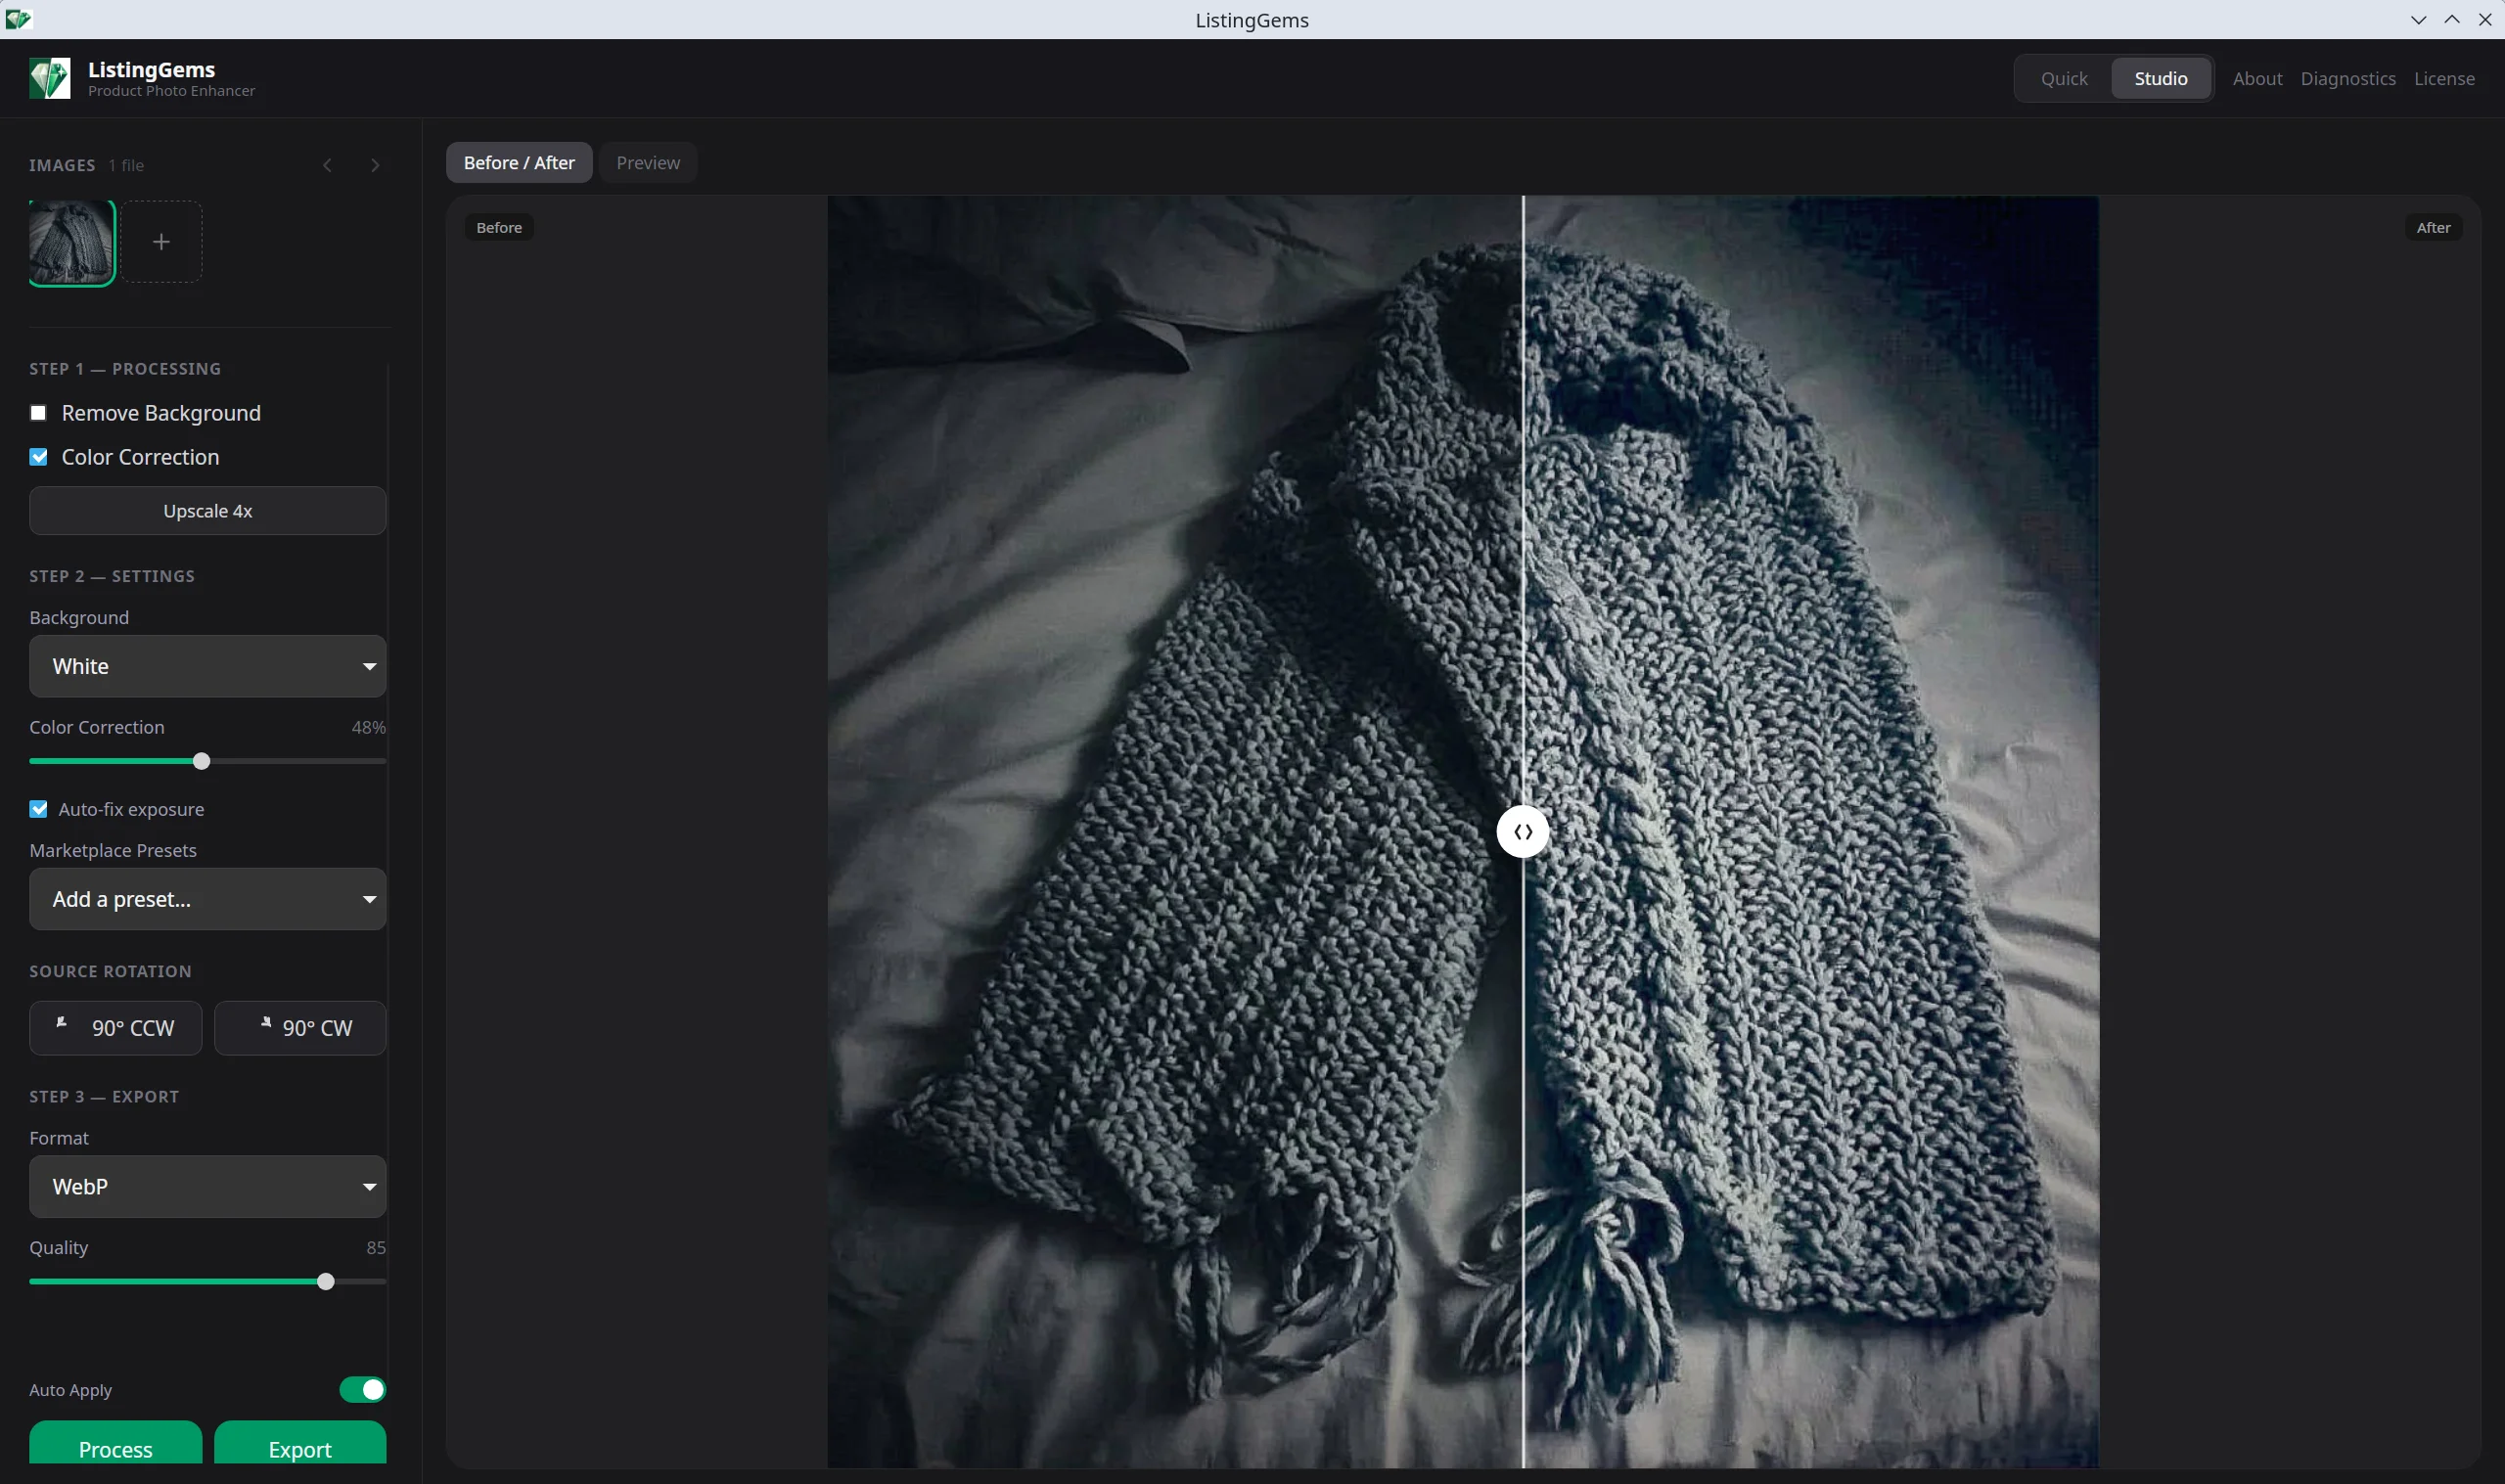Viewport: 2505px width, 1484px height.
Task: Switch to the Preview tab
Action: (x=648, y=162)
